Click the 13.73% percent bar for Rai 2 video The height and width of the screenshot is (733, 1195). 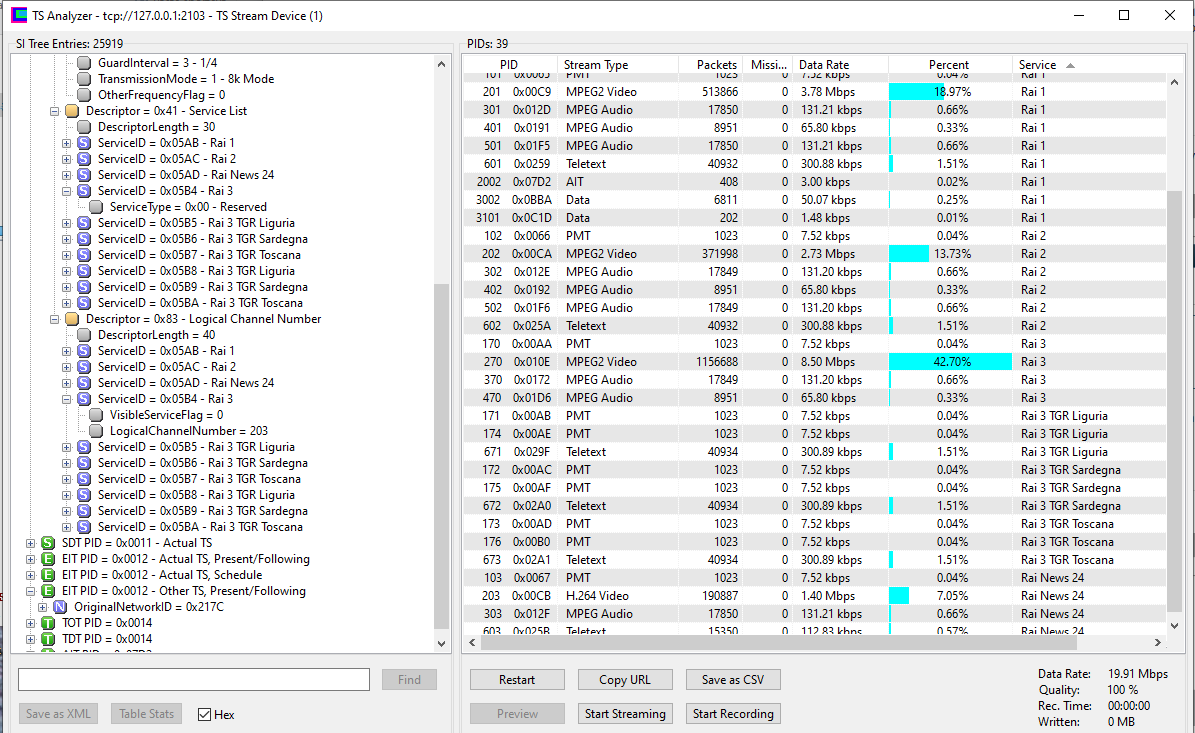(x=909, y=254)
